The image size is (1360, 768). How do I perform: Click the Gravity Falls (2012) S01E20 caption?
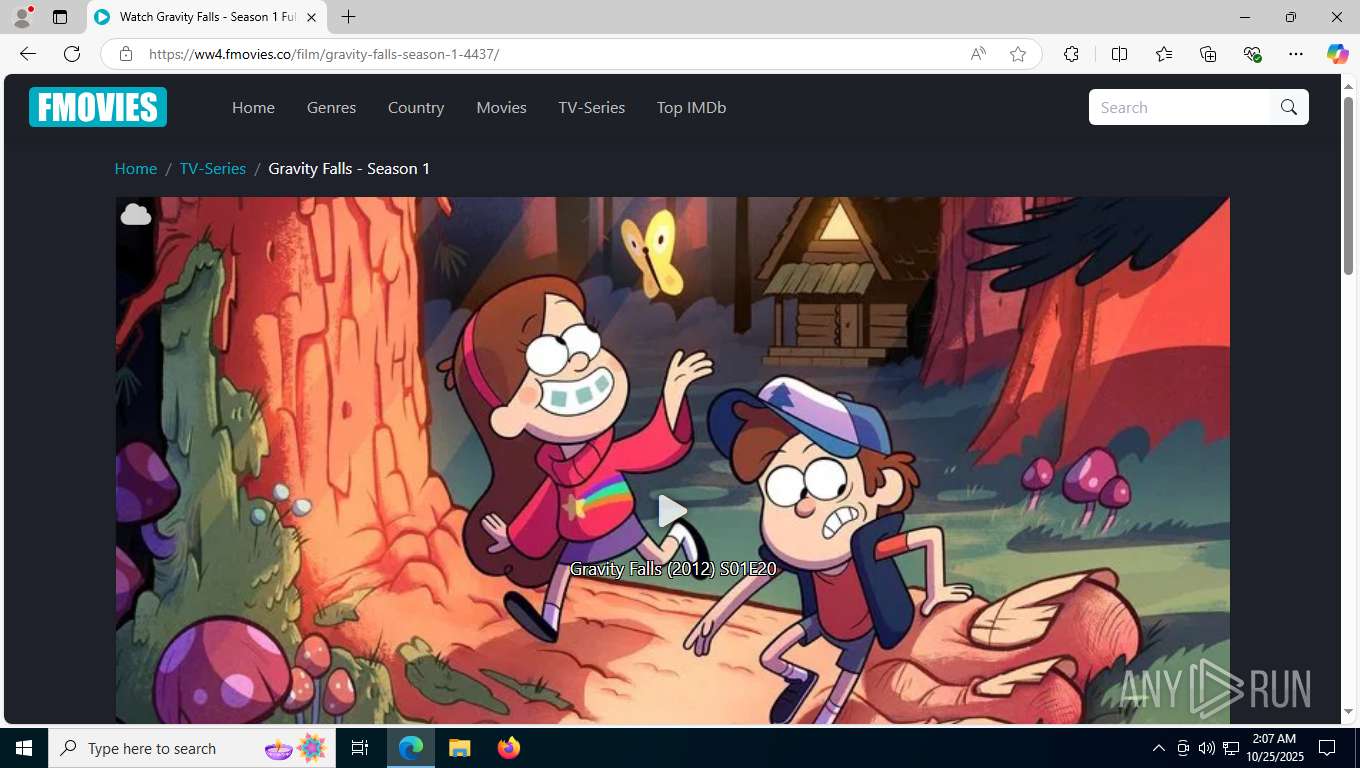click(x=673, y=568)
